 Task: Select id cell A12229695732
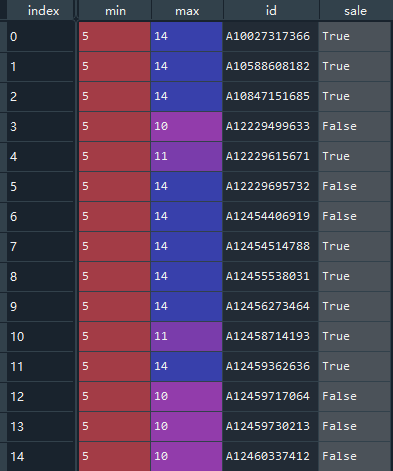click(x=270, y=186)
